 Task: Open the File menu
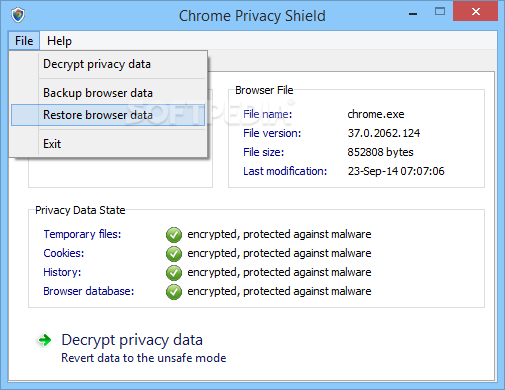24,41
